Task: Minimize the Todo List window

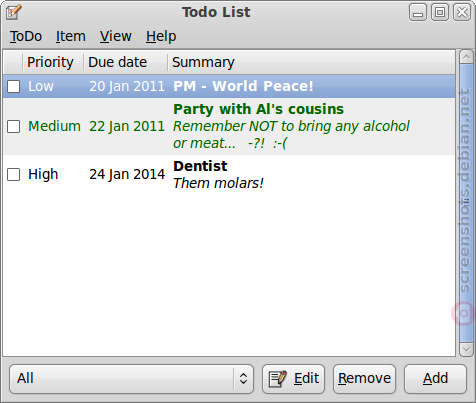Action: [418, 13]
